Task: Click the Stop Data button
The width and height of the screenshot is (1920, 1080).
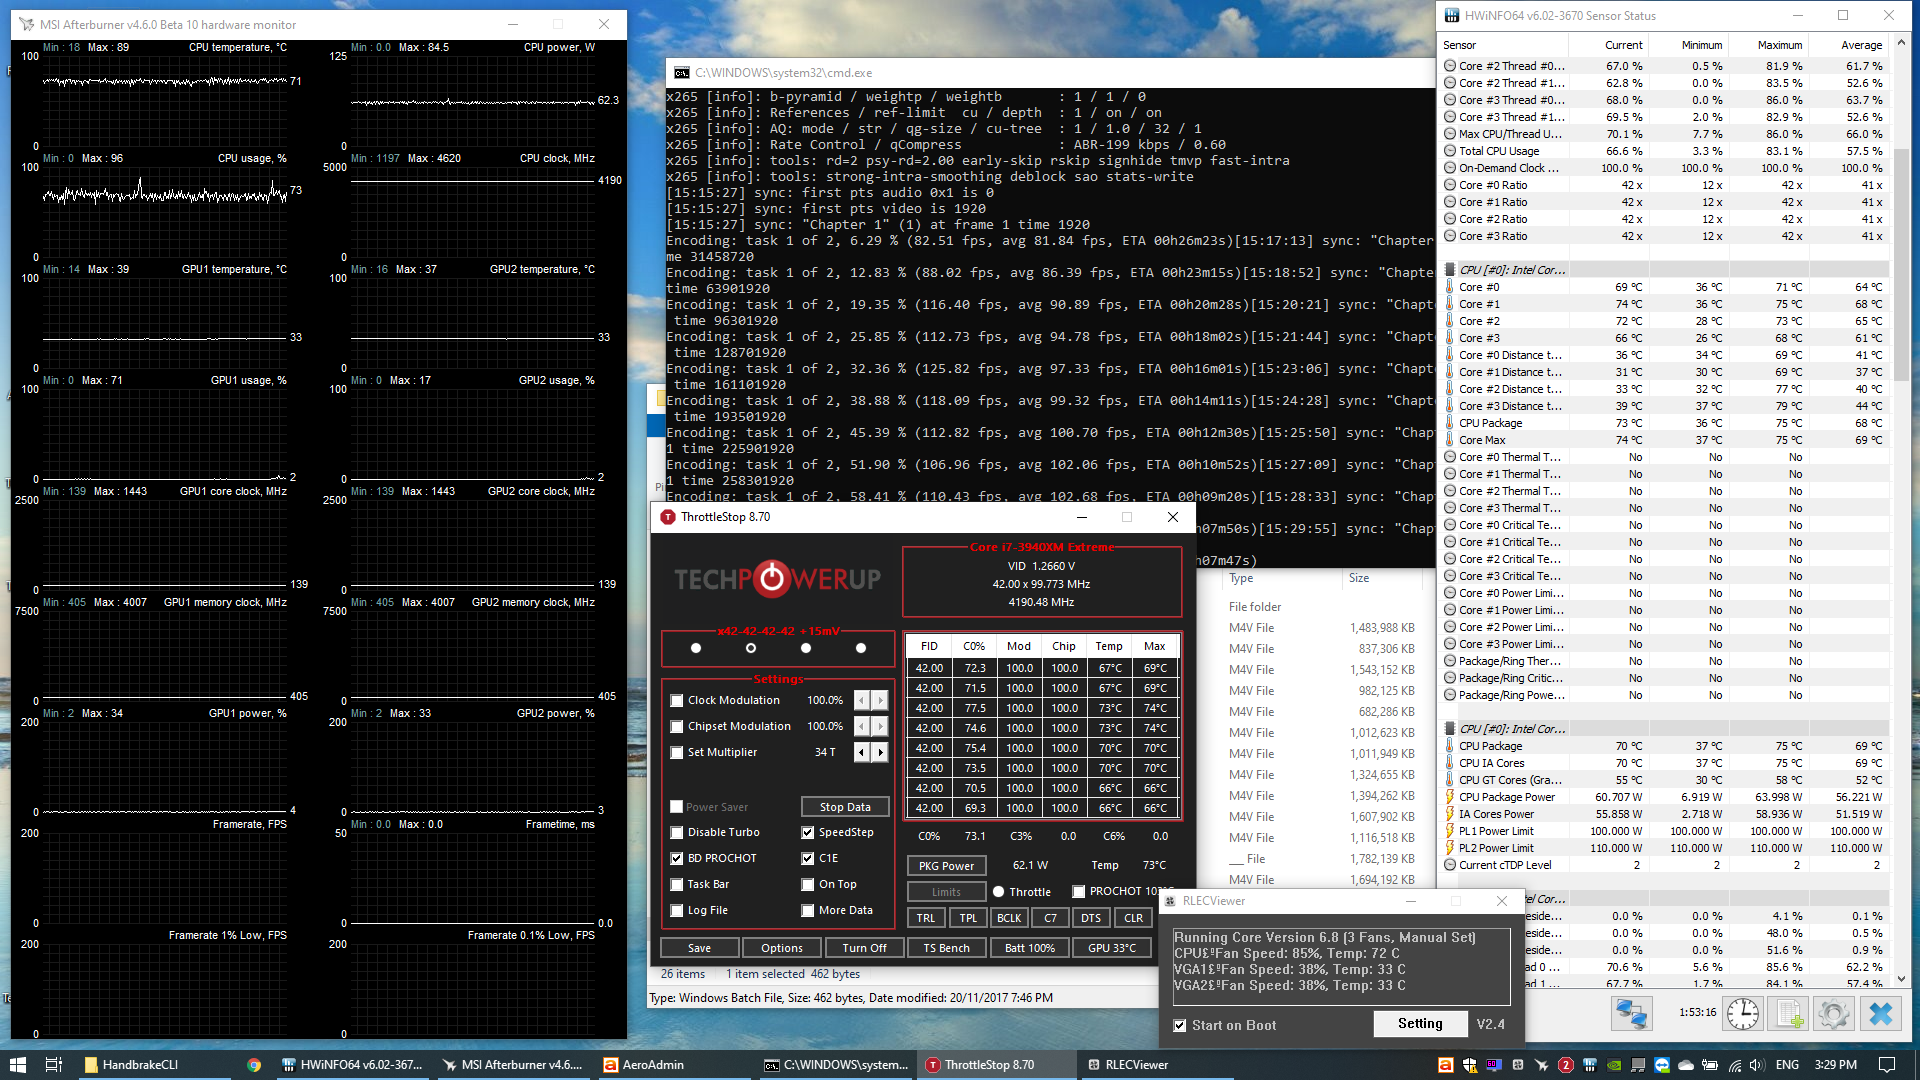Action: (845, 807)
